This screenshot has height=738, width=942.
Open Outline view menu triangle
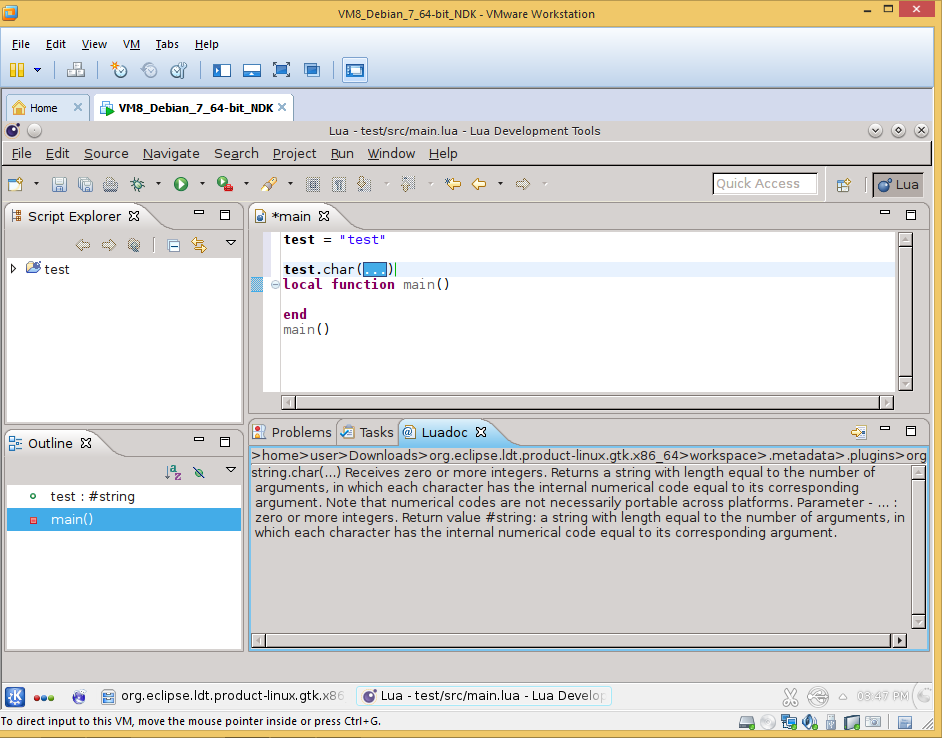[231, 470]
